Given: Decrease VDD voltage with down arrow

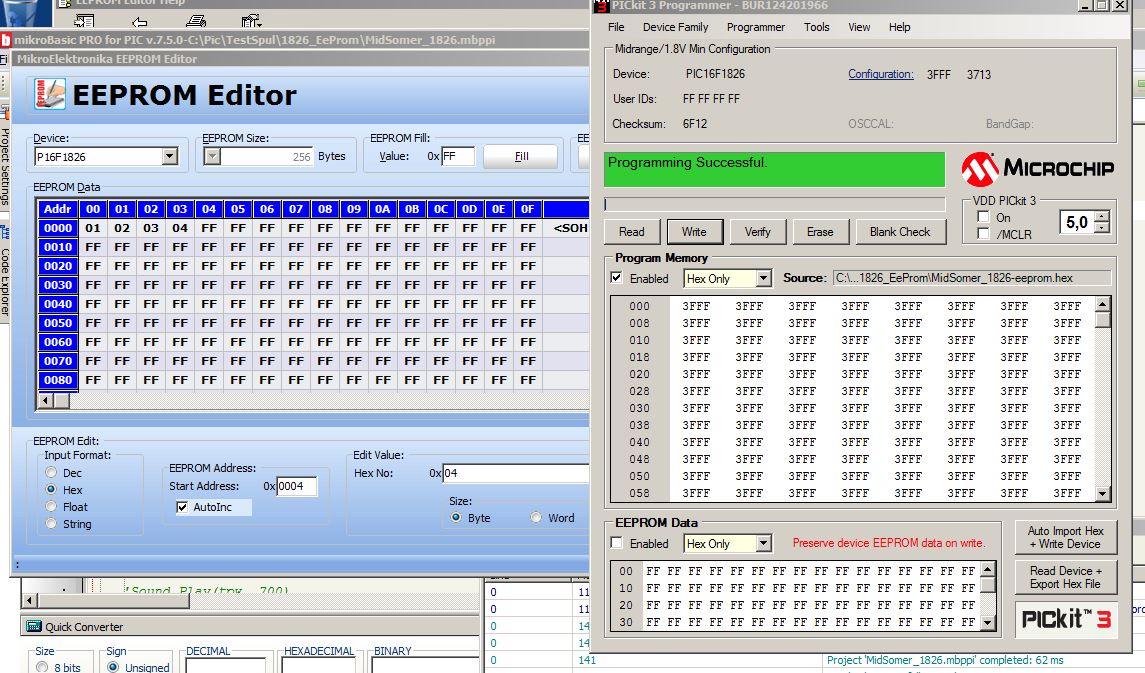Looking at the screenshot, I should pos(1103,227).
